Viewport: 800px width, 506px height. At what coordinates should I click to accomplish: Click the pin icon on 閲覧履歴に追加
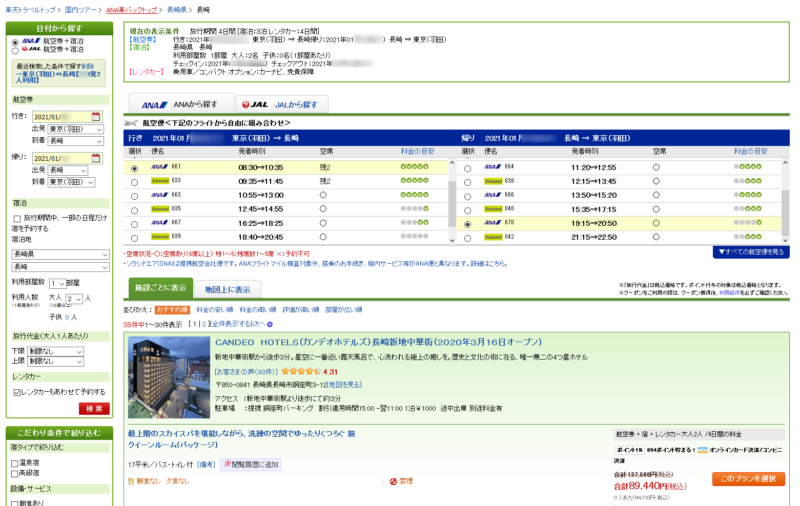point(228,464)
